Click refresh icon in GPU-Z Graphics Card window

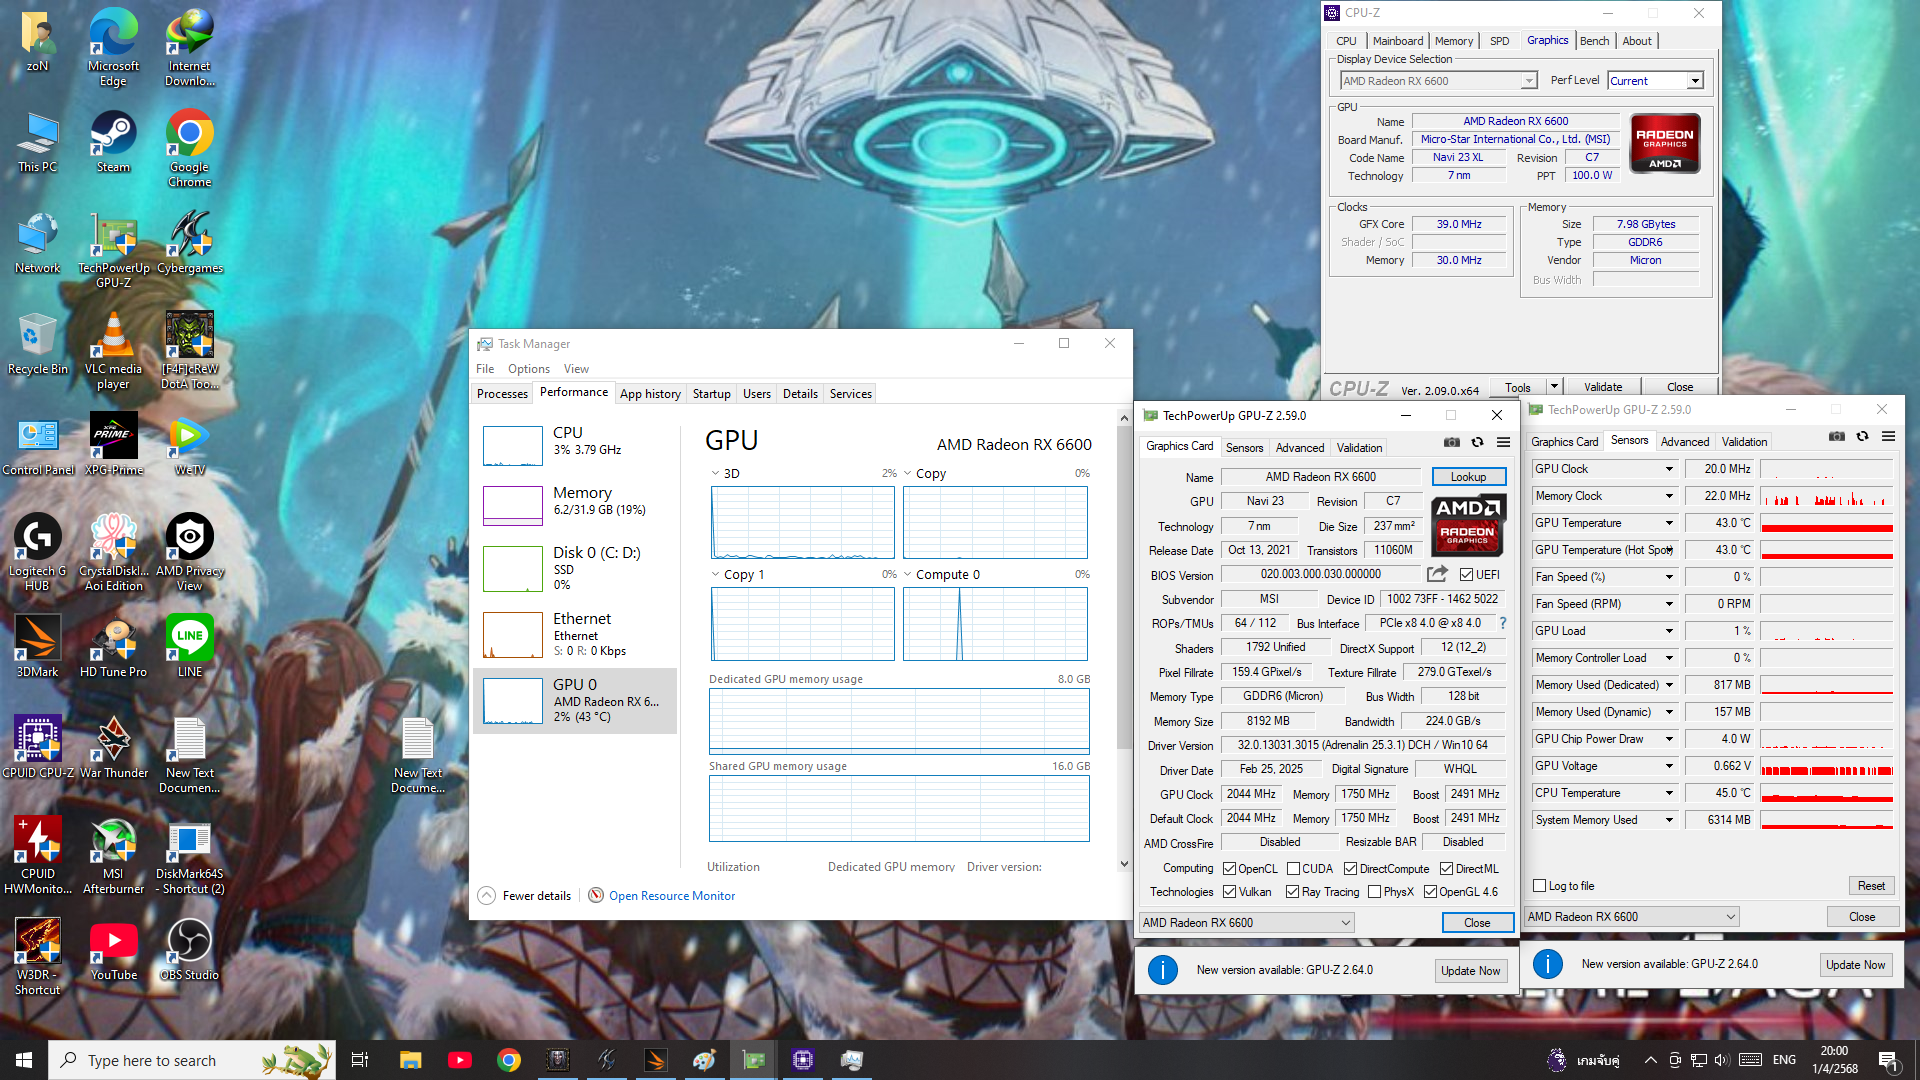tap(1477, 442)
